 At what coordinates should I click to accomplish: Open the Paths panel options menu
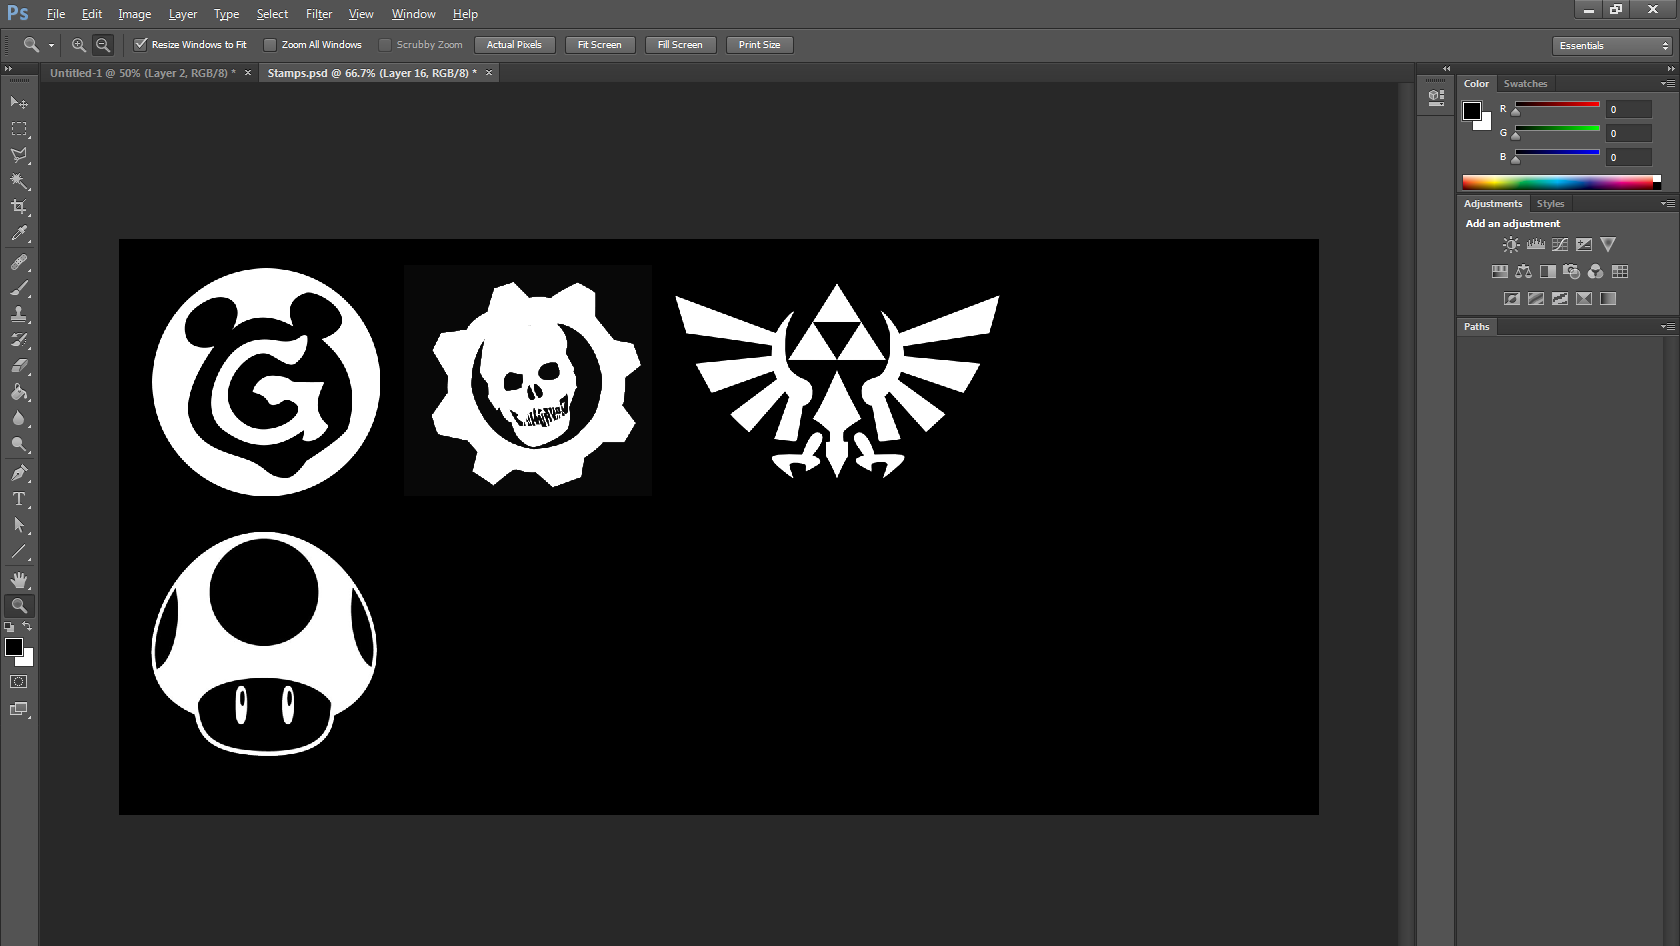pyautogui.click(x=1667, y=327)
